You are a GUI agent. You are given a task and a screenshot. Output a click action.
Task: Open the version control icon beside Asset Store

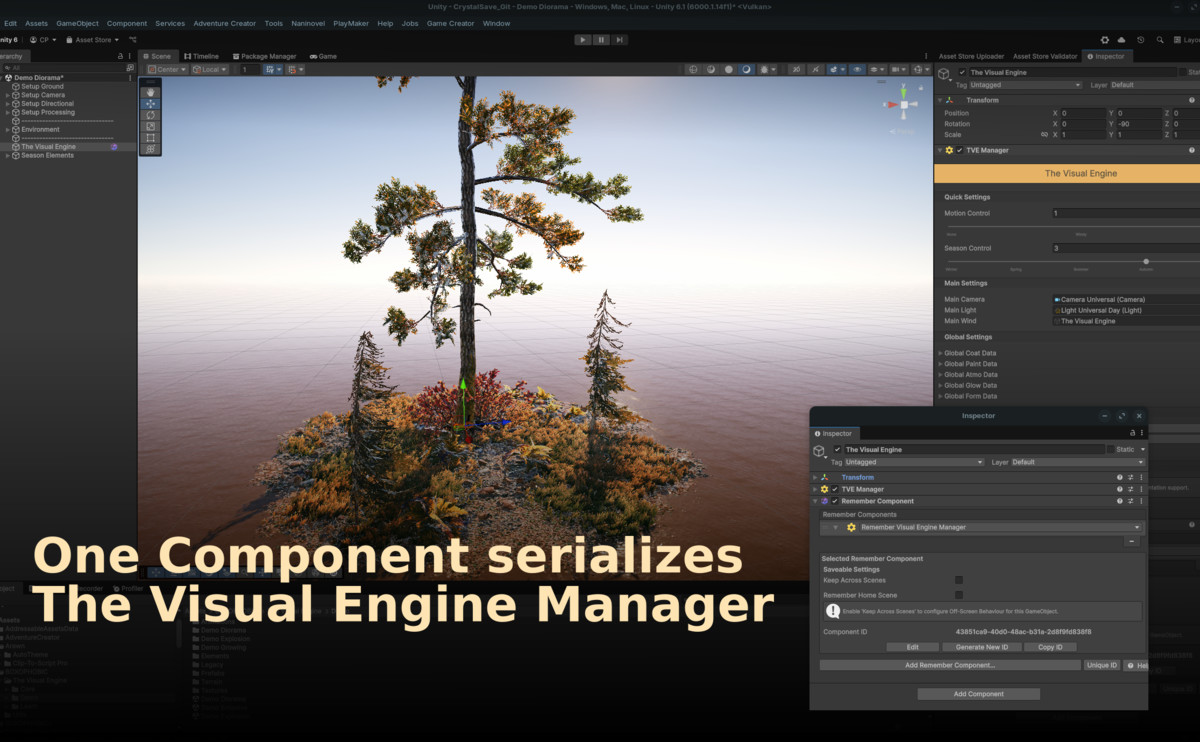click(132, 40)
